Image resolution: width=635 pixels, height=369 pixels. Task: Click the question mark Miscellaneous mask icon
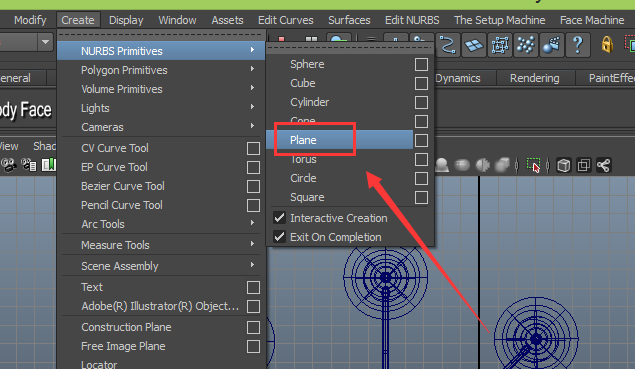(577, 45)
